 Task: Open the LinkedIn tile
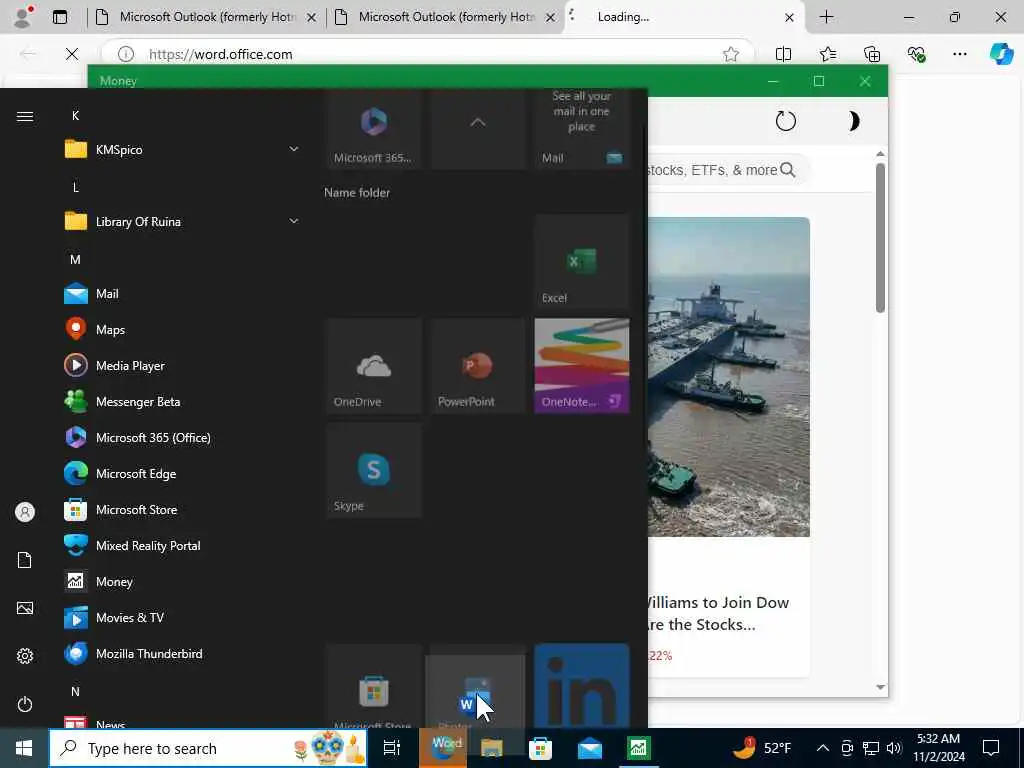point(582,686)
